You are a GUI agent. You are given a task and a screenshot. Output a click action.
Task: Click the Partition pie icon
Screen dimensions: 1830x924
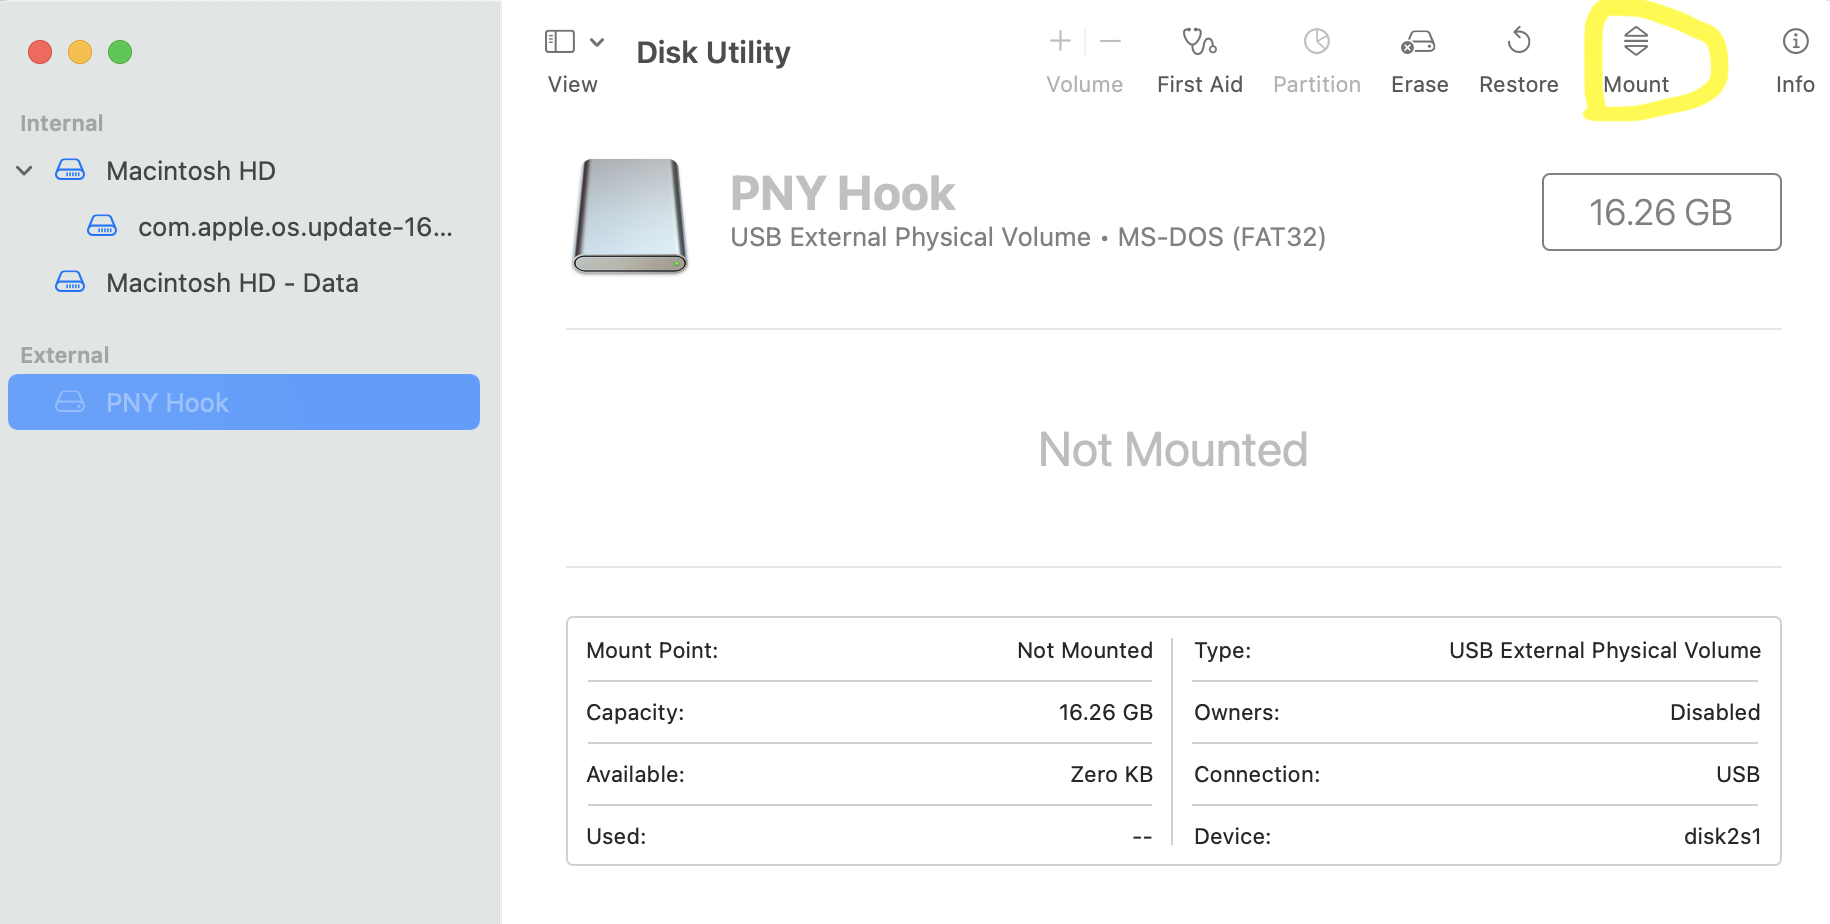pos(1316,42)
